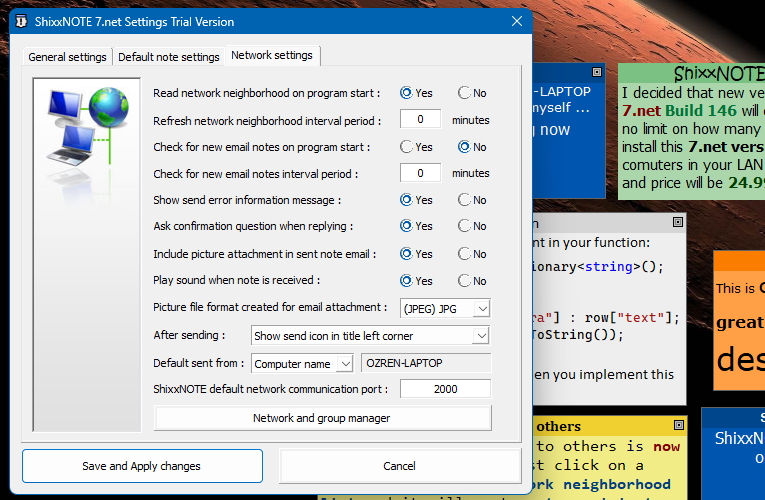Open the After sending dropdown
This screenshot has width=765, height=500.
(x=370, y=336)
